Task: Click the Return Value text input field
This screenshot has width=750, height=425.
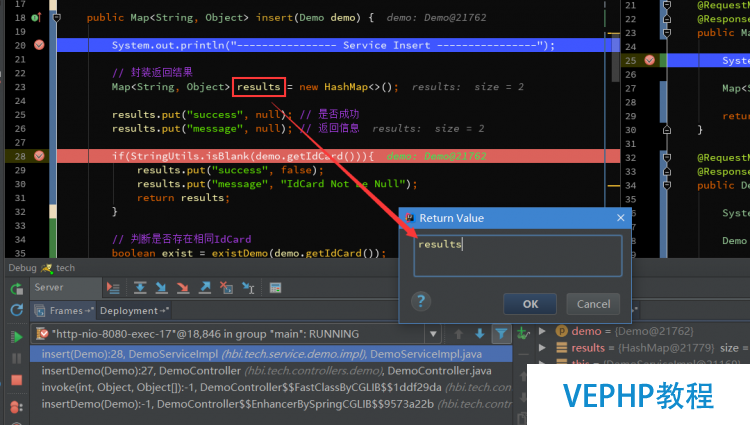Action: [x=518, y=256]
